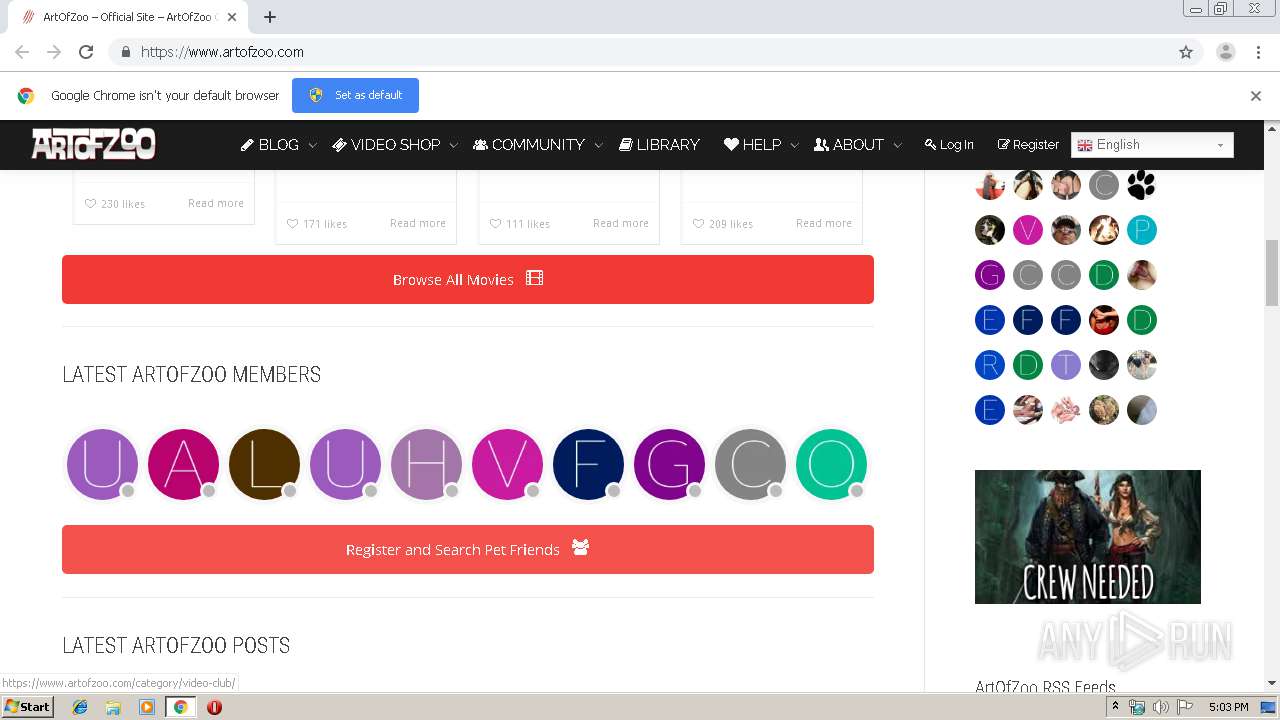This screenshot has width=1280, height=720.
Task: Expand the HELP dropdown chevron
Action: point(794,146)
